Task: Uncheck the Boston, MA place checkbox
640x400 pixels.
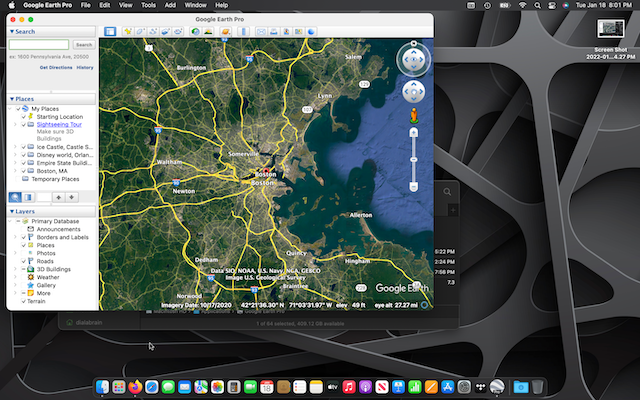Action: pos(23,171)
